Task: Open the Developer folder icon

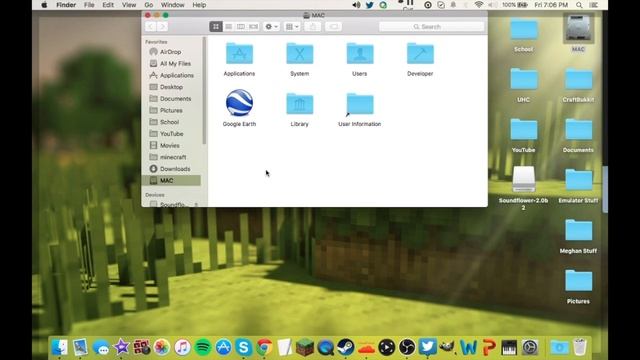Action: click(420, 54)
